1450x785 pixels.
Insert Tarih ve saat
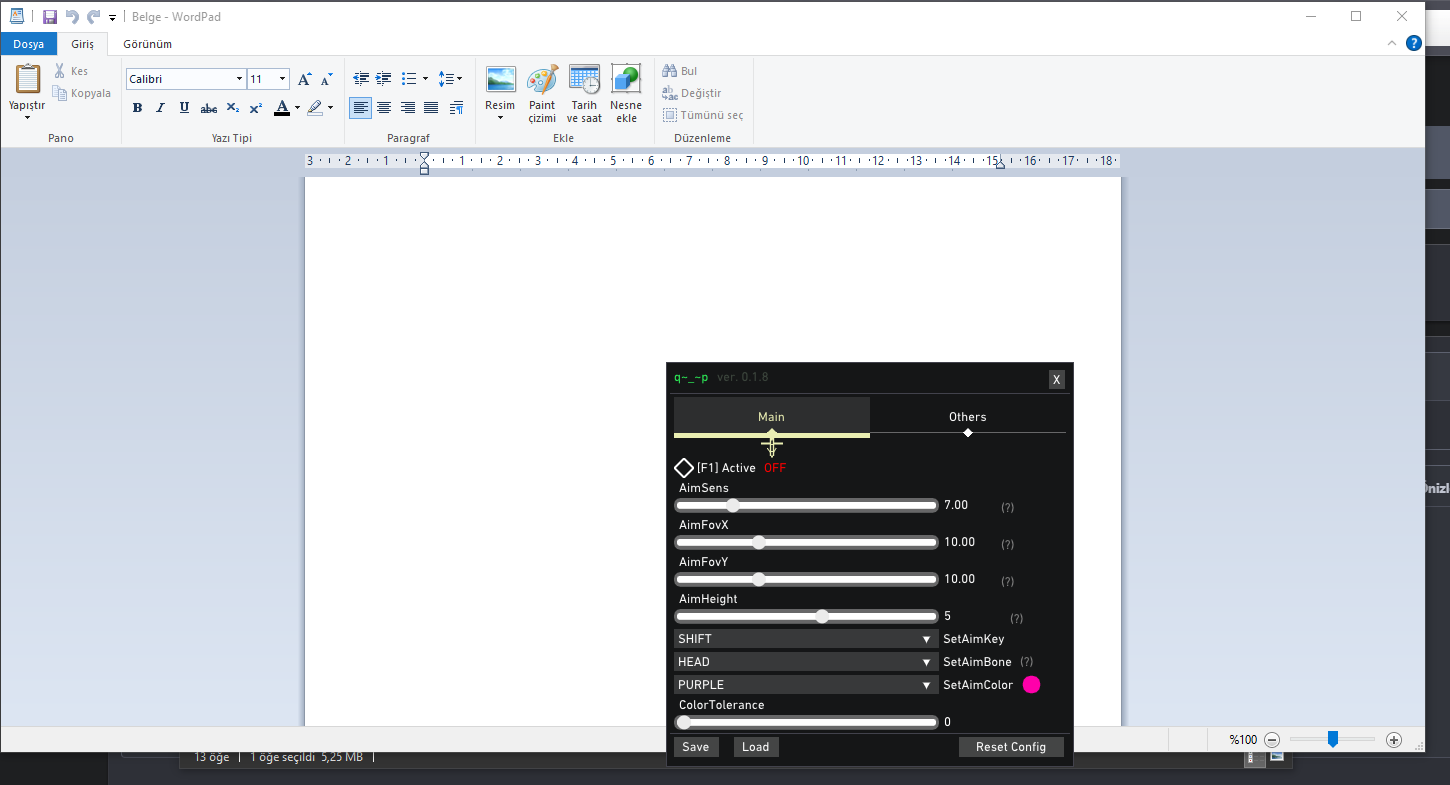[584, 80]
